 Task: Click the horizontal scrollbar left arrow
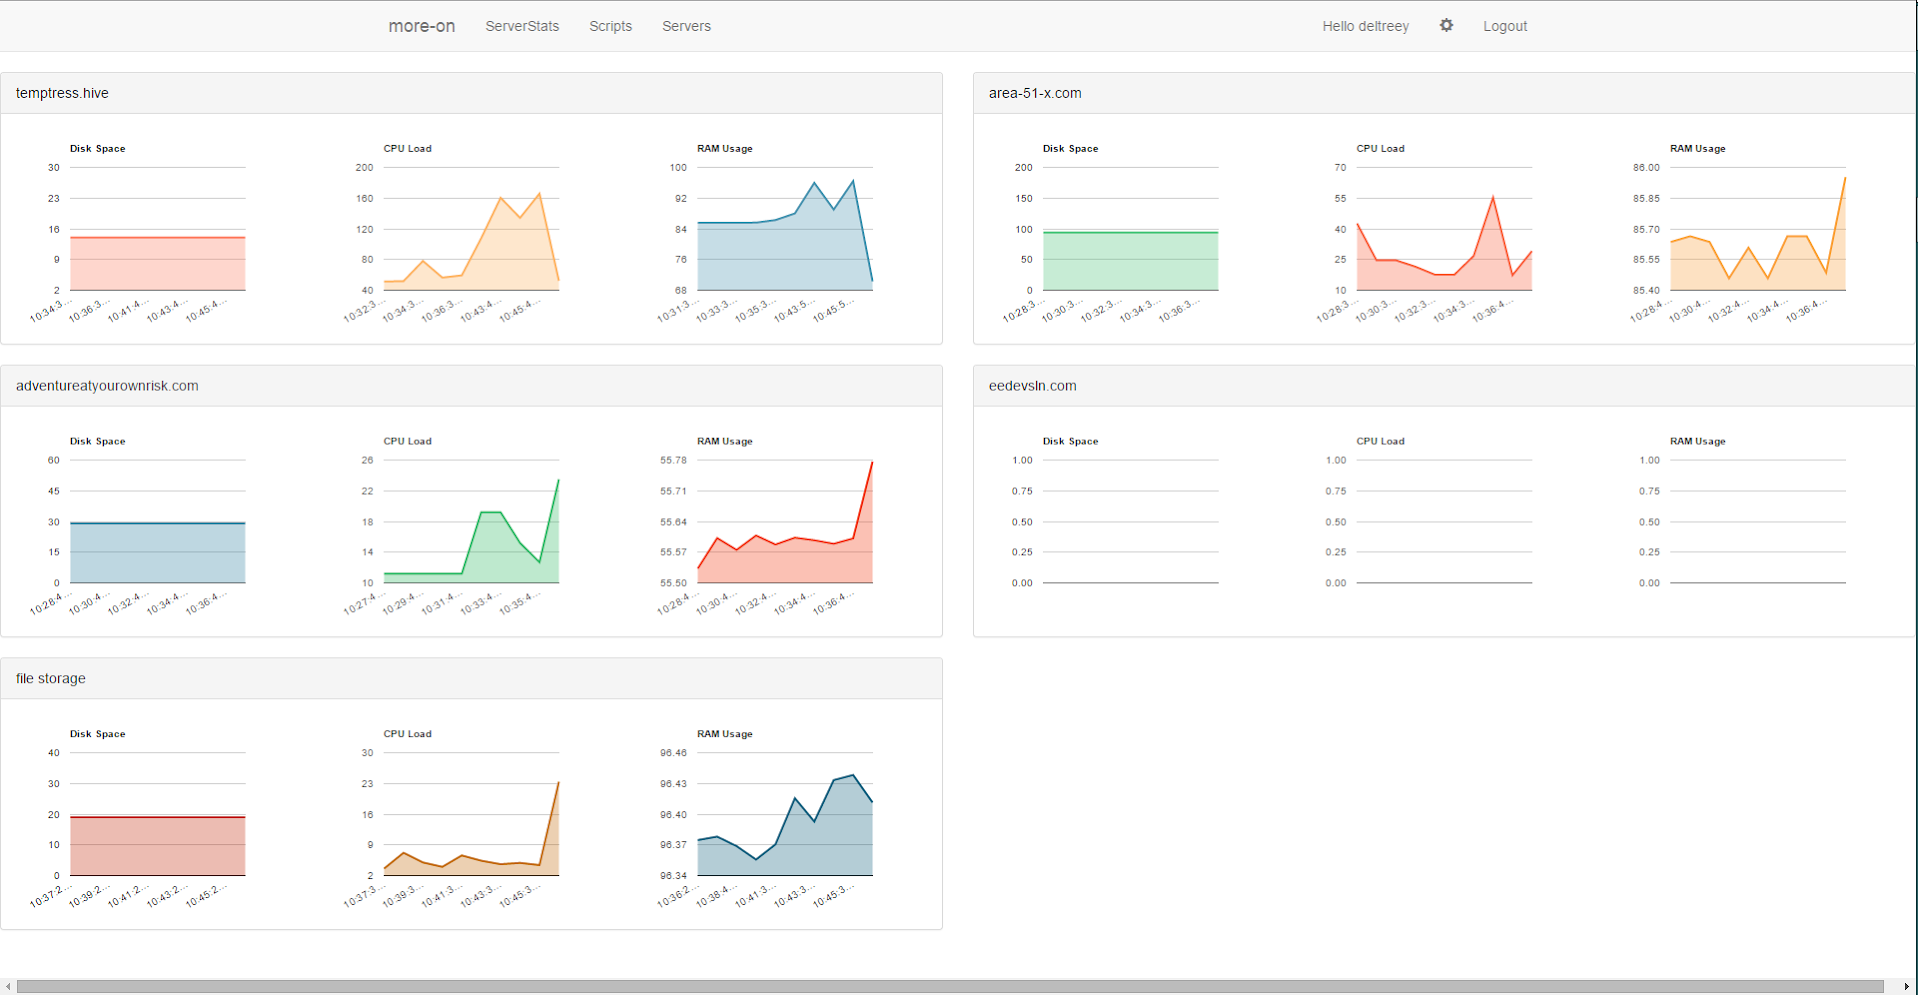click(8, 987)
